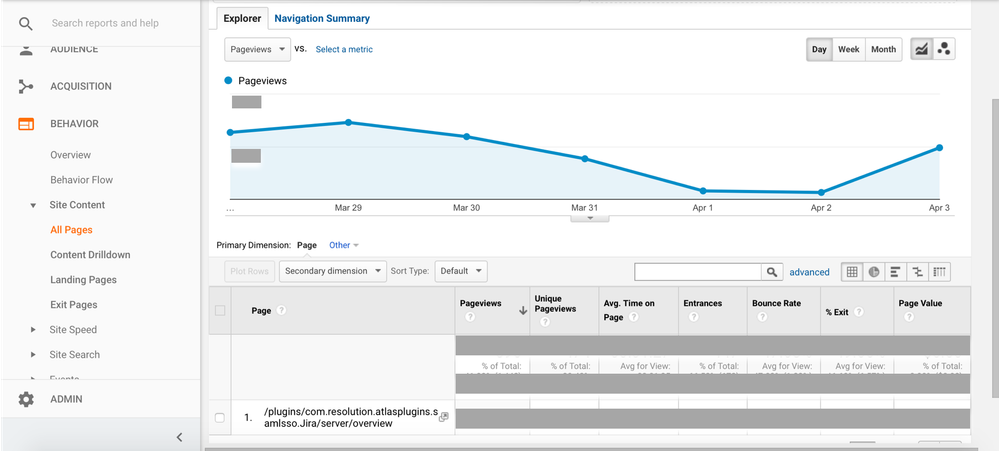Viewport: 999px width, 451px height.
Task: Select Page as primary dimension
Action: point(307,245)
